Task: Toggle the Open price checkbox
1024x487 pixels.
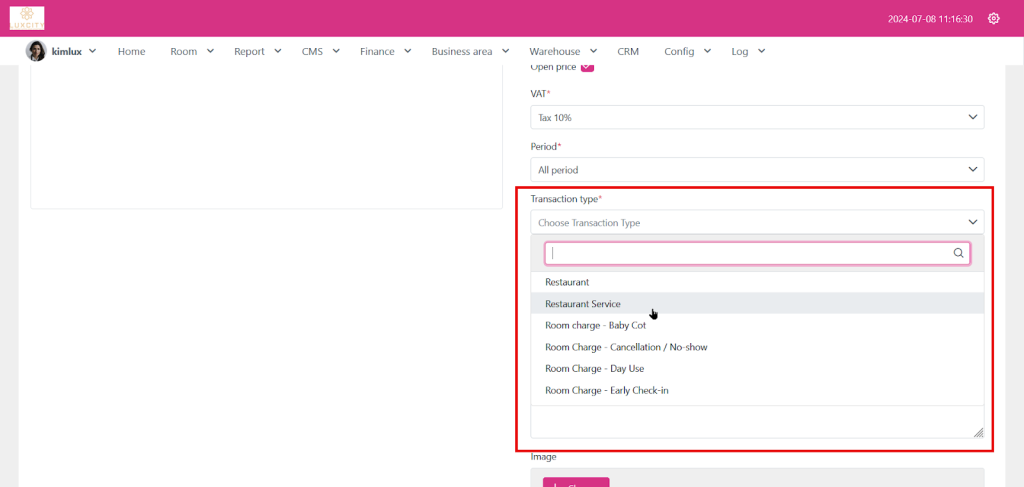Action: pyautogui.click(x=587, y=67)
